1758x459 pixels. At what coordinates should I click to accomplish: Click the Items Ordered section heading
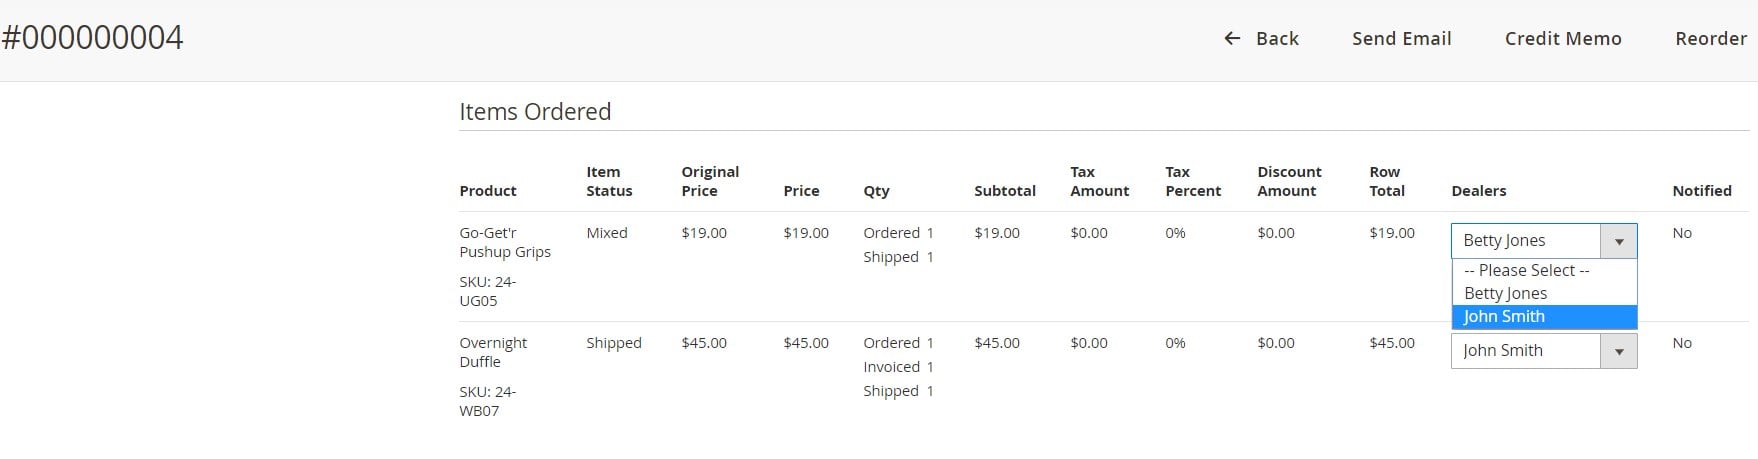(x=535, y=111)
